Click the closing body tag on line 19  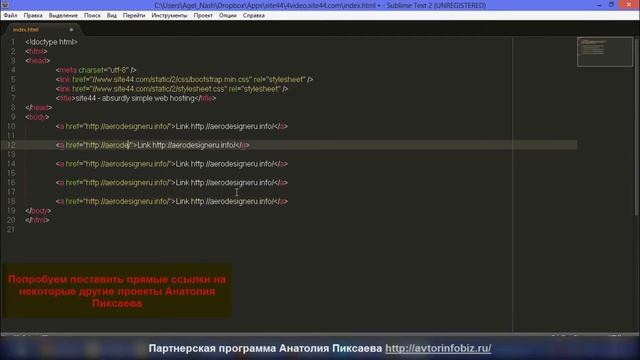[x=38, y=211]
